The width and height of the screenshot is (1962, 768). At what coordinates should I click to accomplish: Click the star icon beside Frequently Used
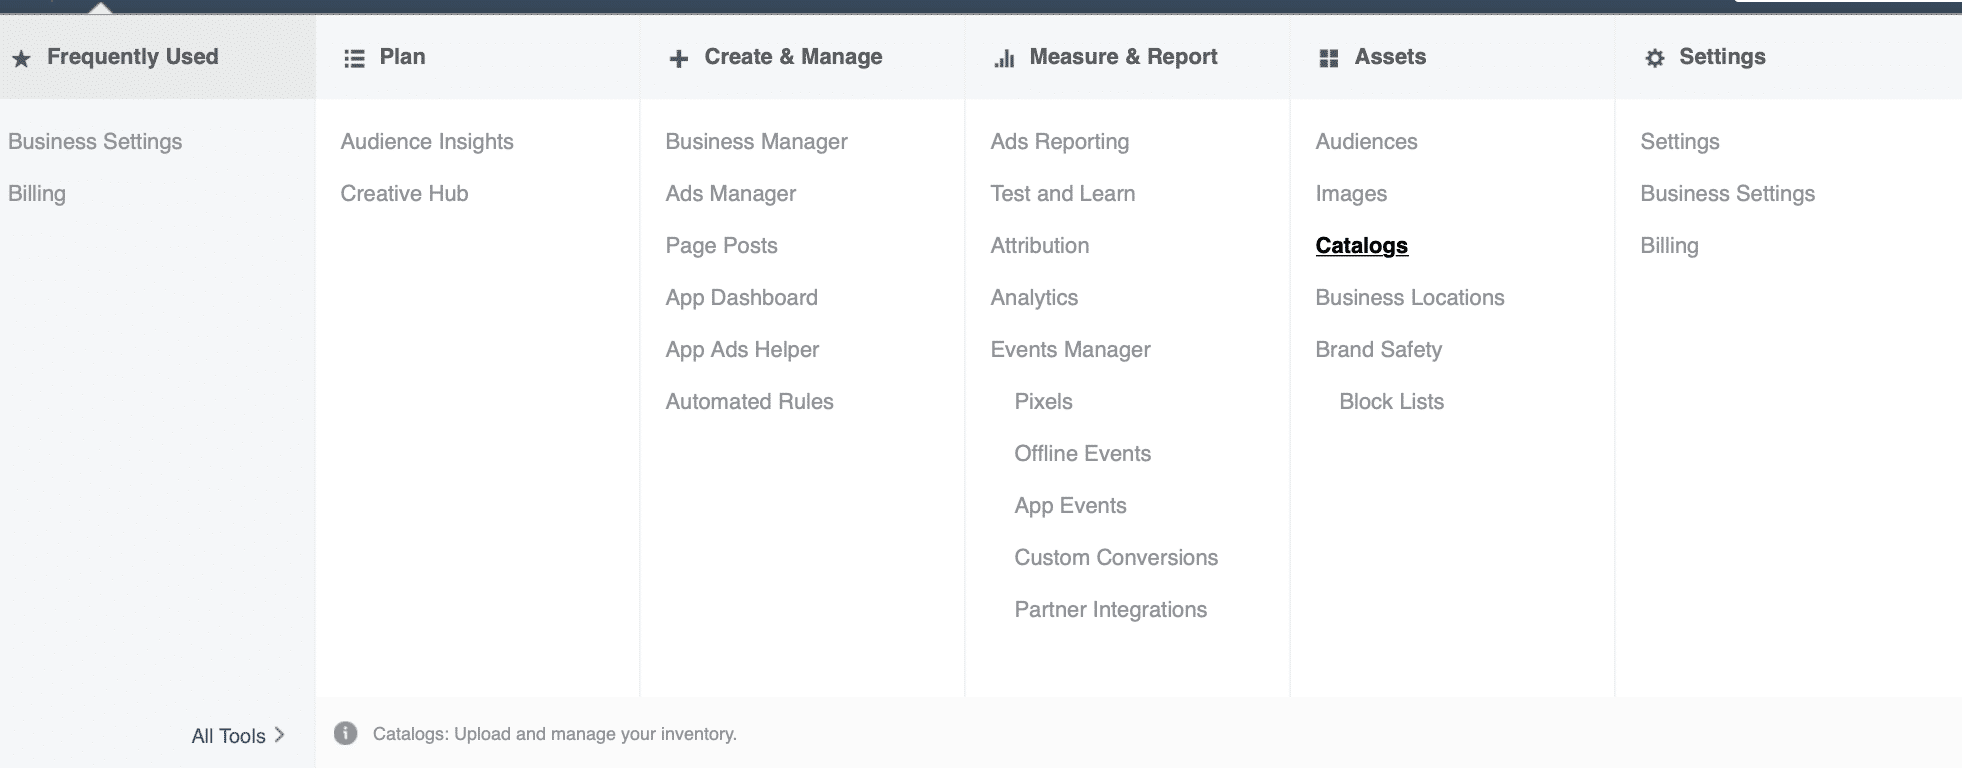21,59
